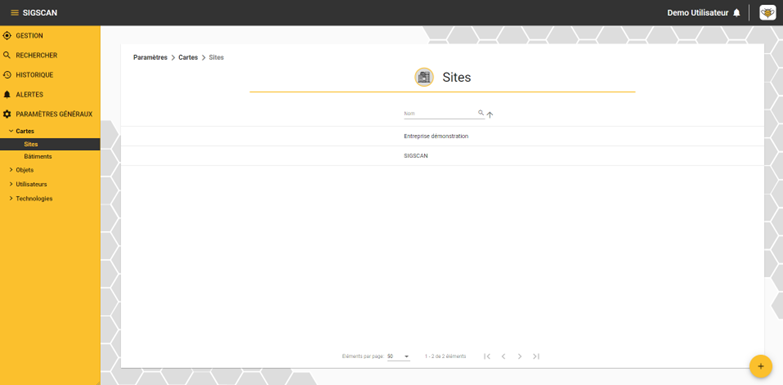783x385 pixels.
Task: Open the Entreprise démonstration site row
Action: [442, 136]
